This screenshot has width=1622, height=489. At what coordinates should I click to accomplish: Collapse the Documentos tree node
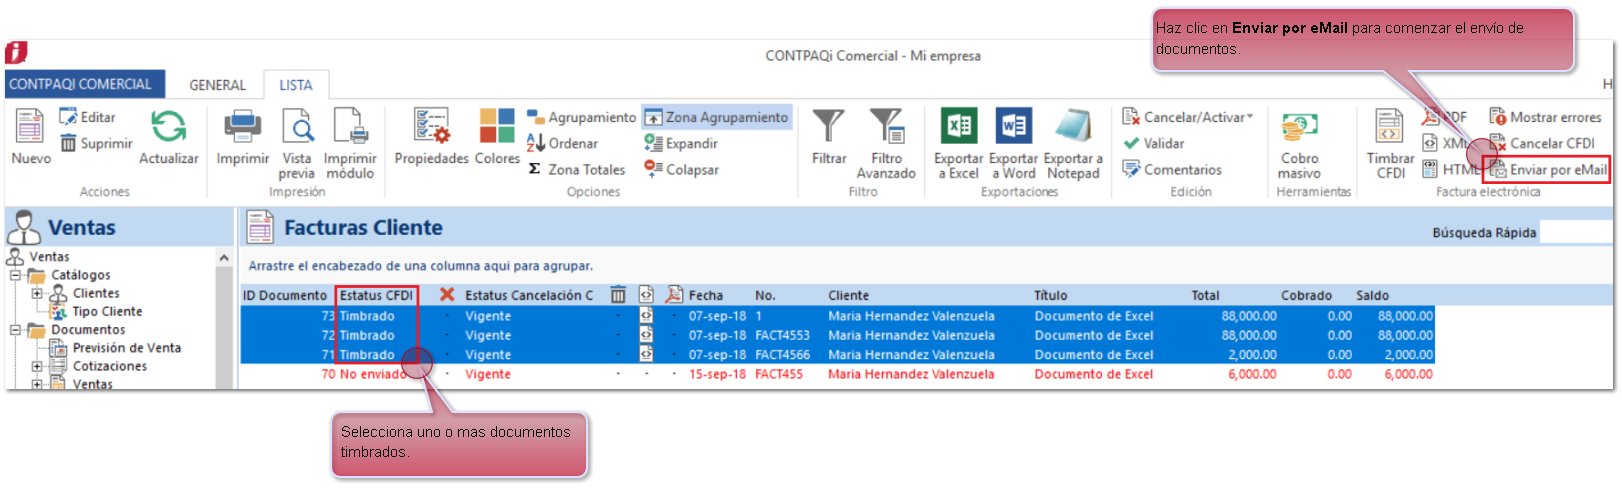pos(15,329)
